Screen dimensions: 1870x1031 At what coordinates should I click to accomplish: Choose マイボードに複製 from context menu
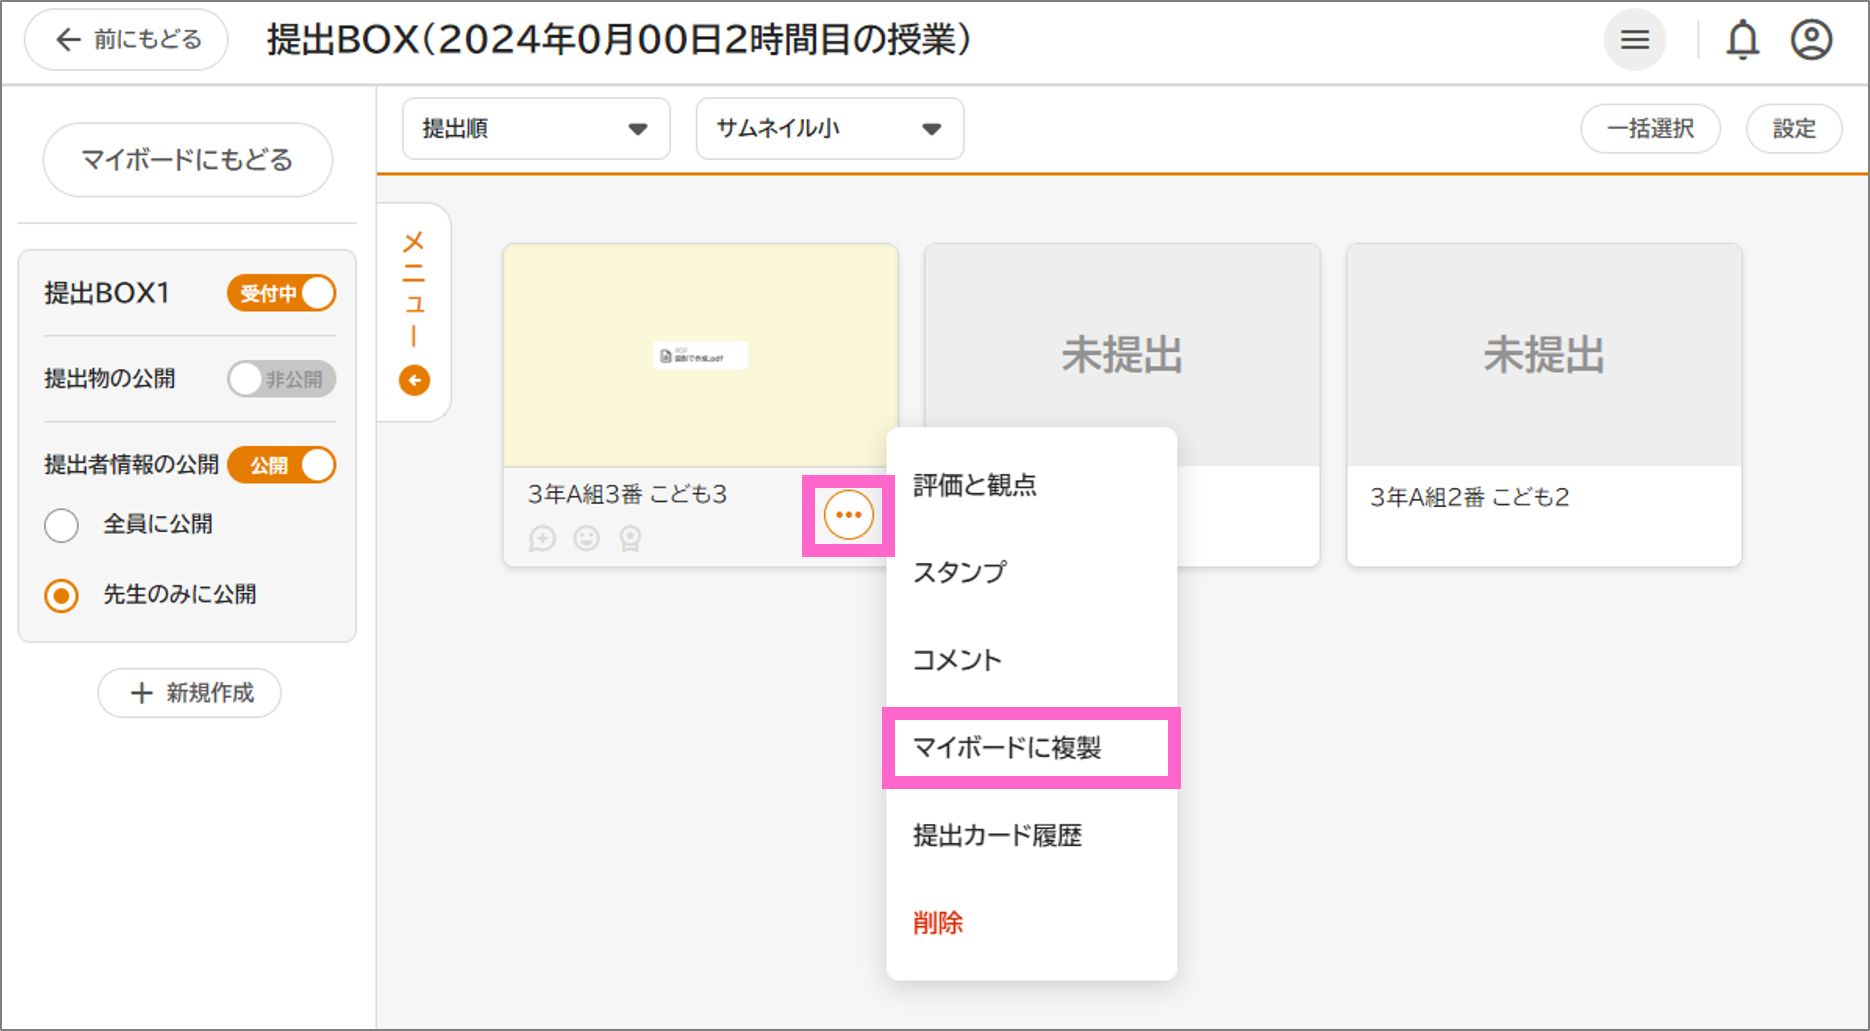[1030, 748]
